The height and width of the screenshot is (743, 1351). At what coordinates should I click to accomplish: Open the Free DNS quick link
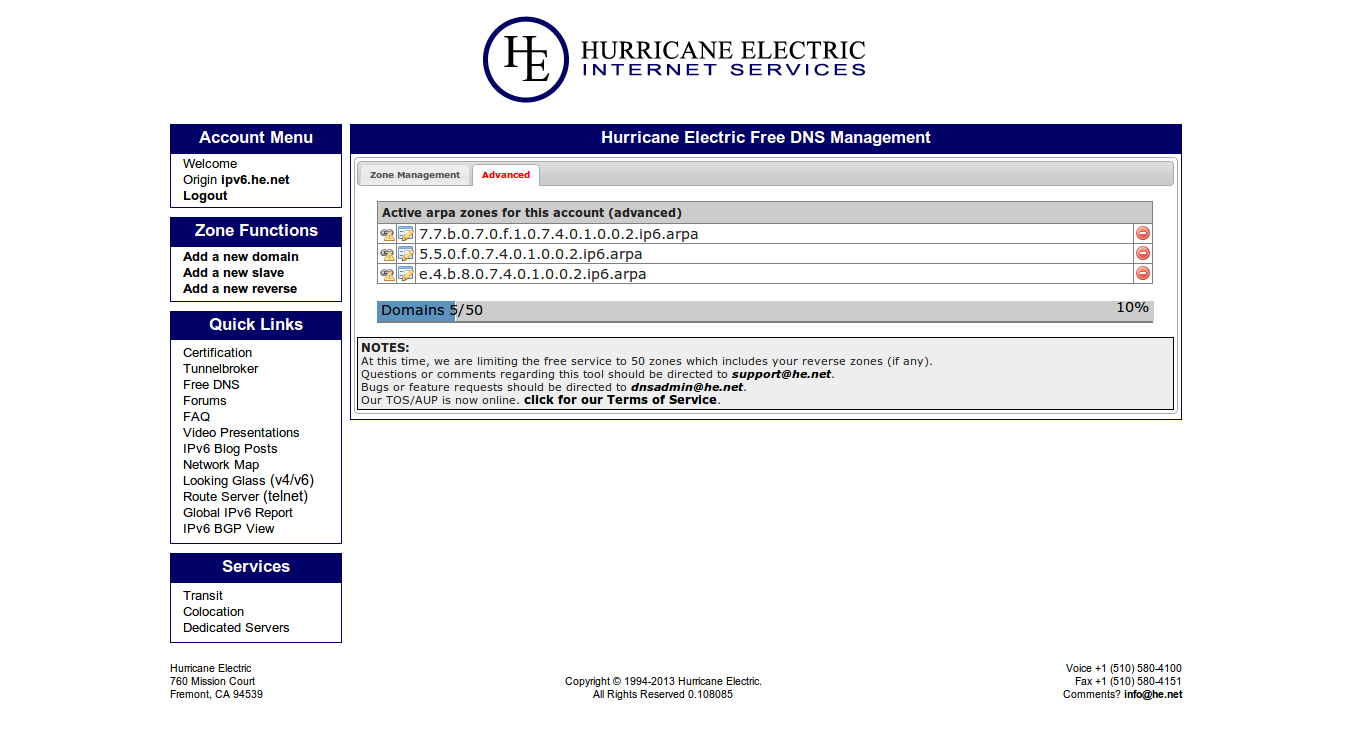click(x=211, y=385)
